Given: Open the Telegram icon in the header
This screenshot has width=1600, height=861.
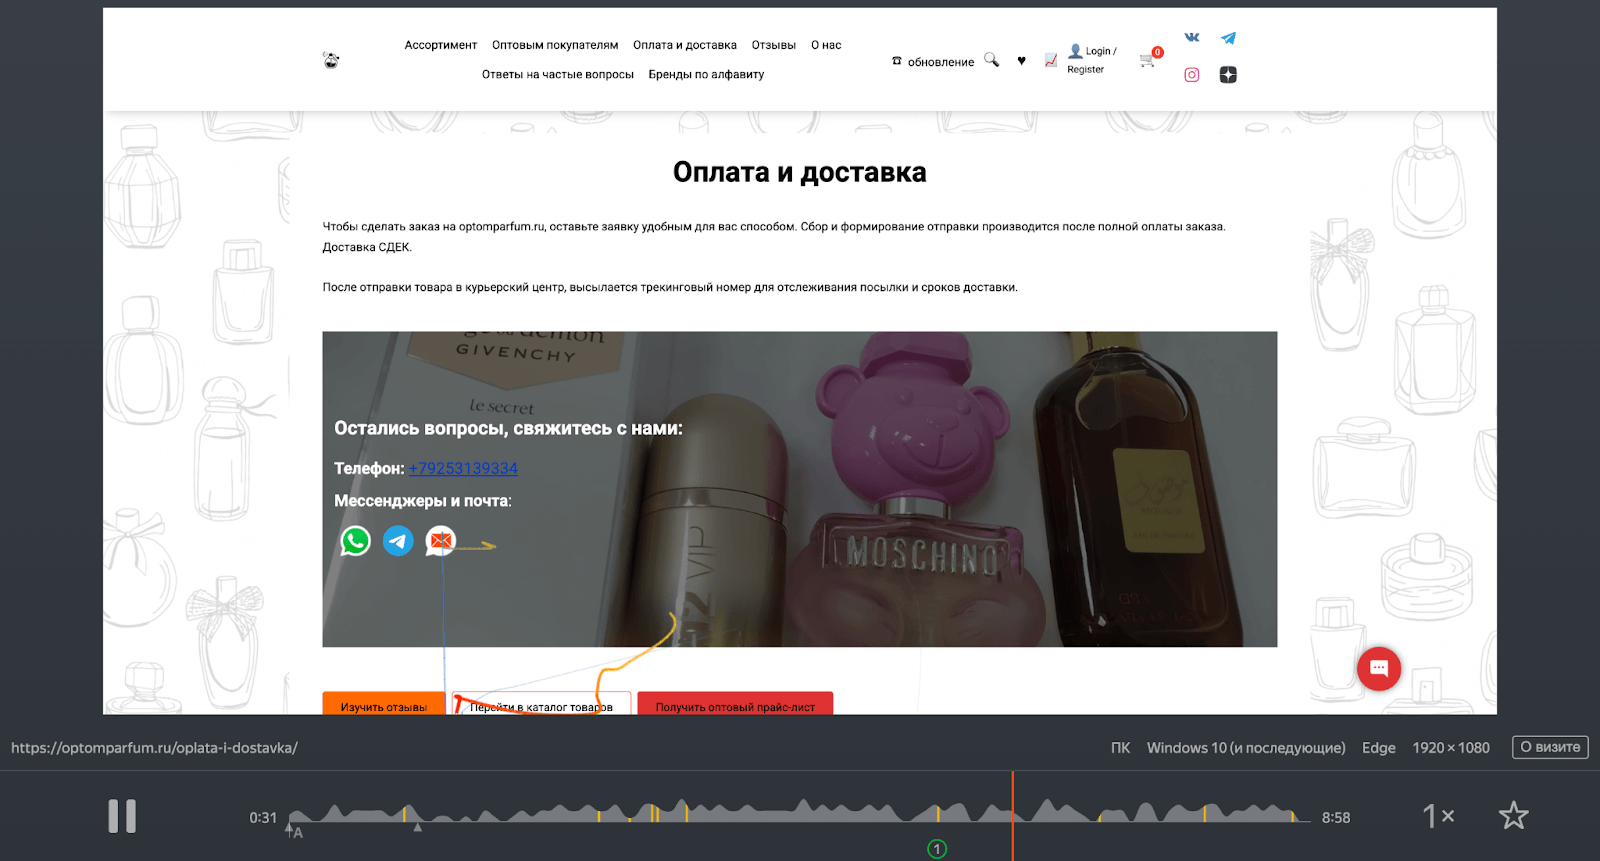Looking at the screenshot, I should [x=1228, y=38].
